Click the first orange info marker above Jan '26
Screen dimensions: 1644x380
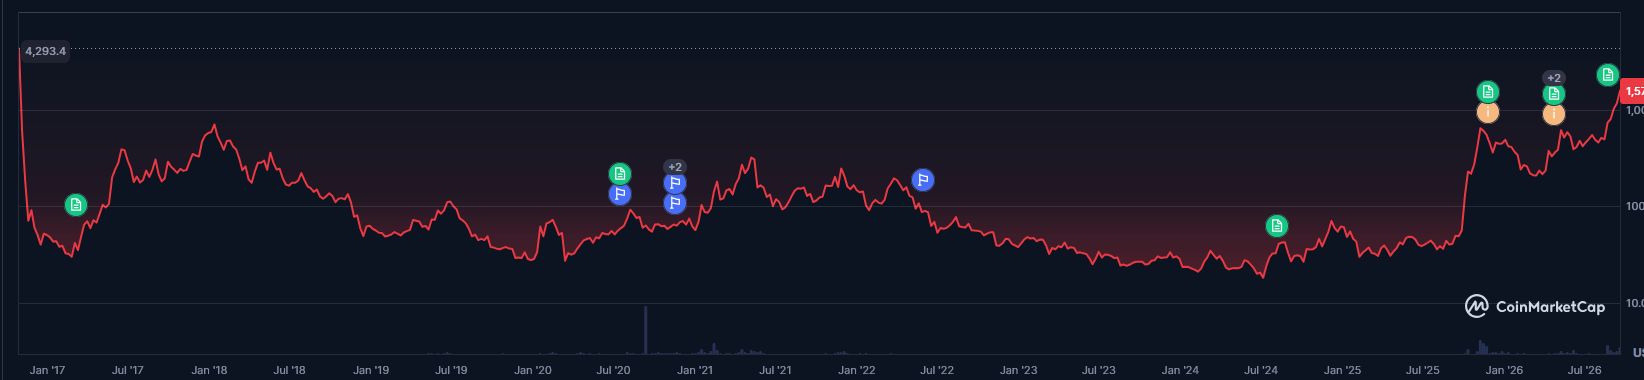coord(1488,112)
